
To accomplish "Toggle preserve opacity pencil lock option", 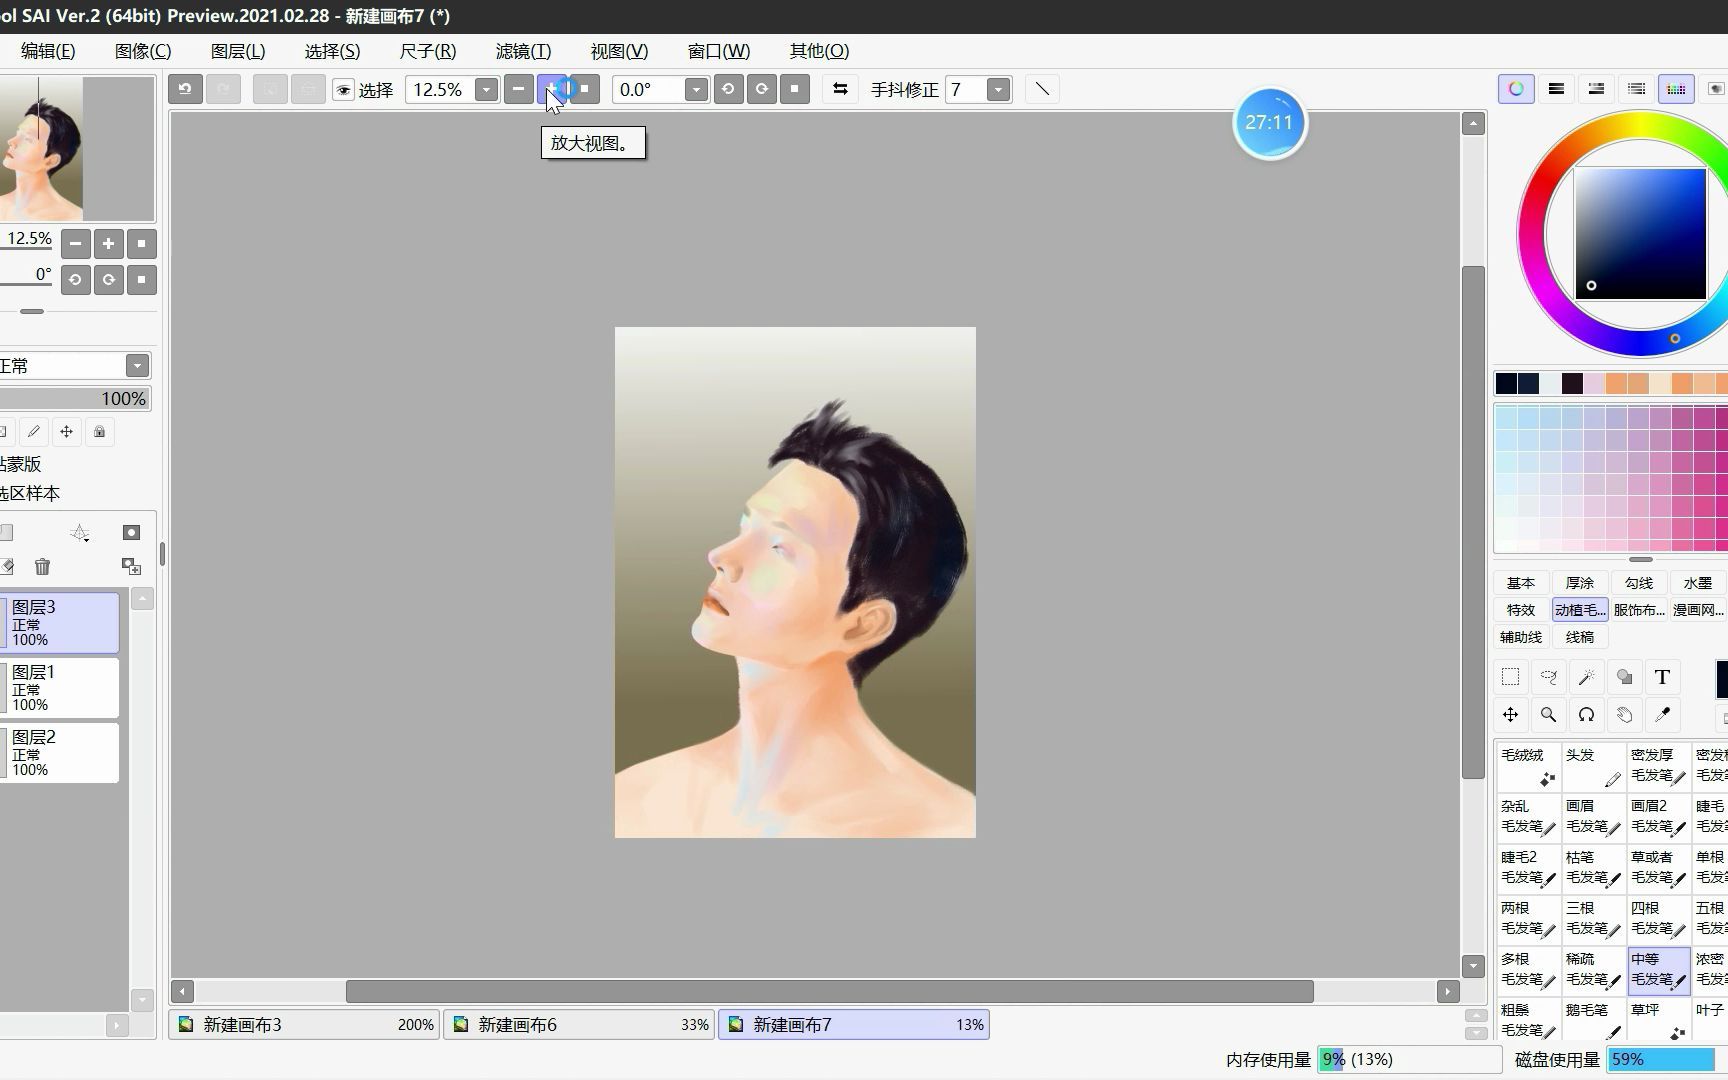I will click(x=34, y=432).
